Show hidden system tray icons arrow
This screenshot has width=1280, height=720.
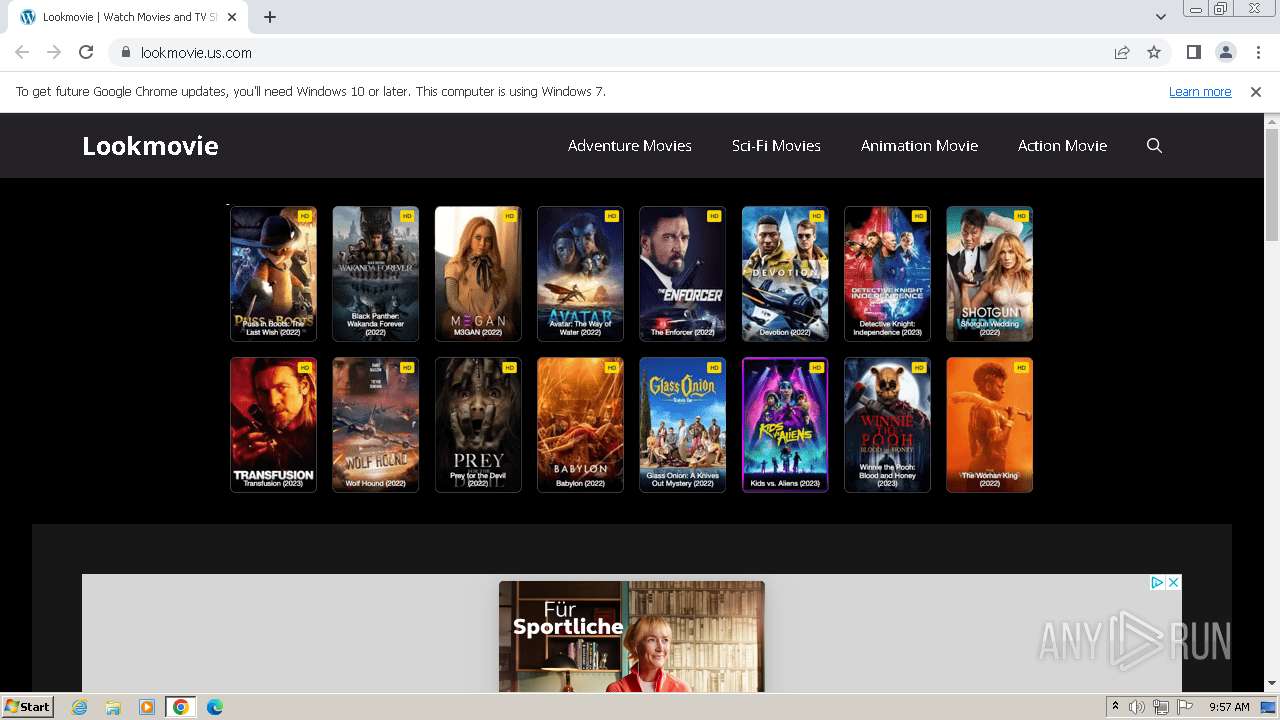click(1115, 707)
